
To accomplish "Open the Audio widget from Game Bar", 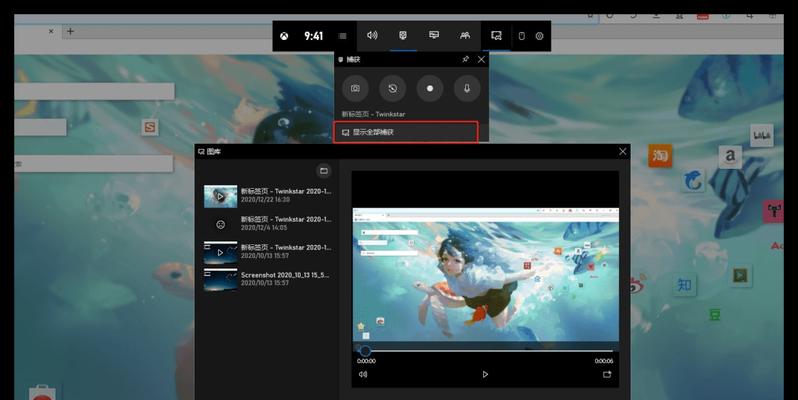I will [372, 35].
